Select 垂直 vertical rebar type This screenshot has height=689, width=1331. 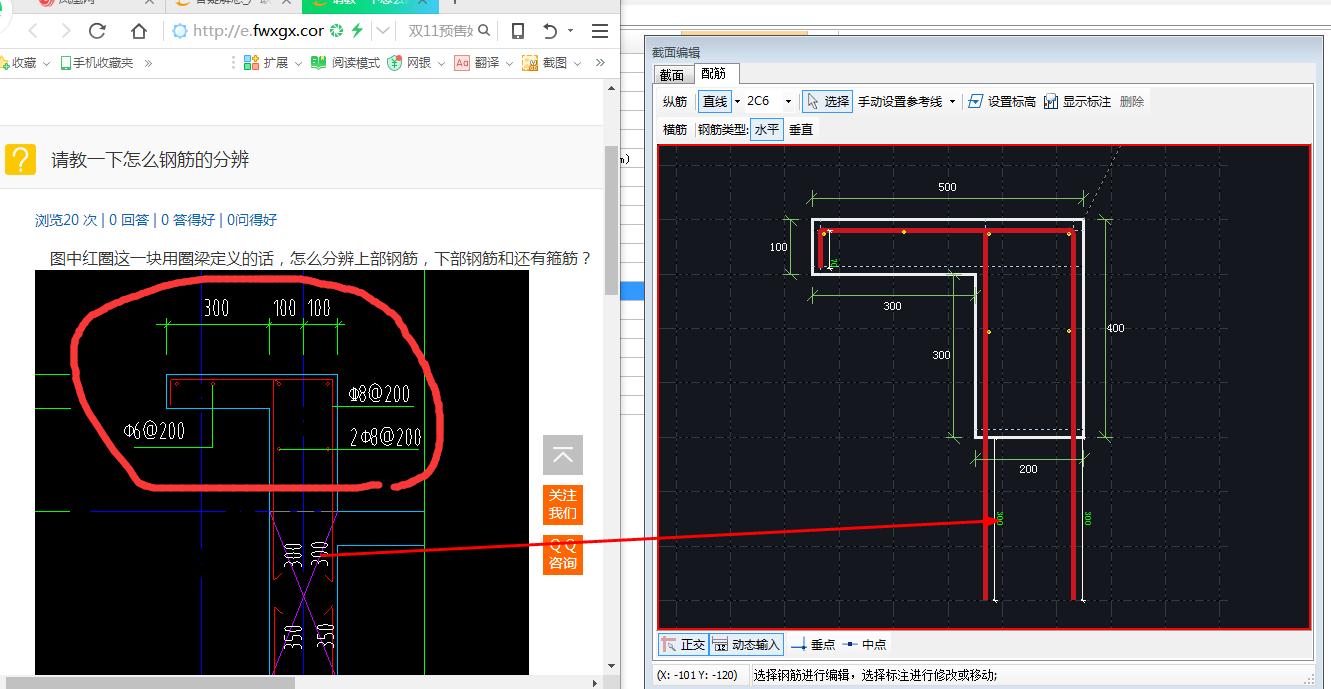(x=801, y=129)
